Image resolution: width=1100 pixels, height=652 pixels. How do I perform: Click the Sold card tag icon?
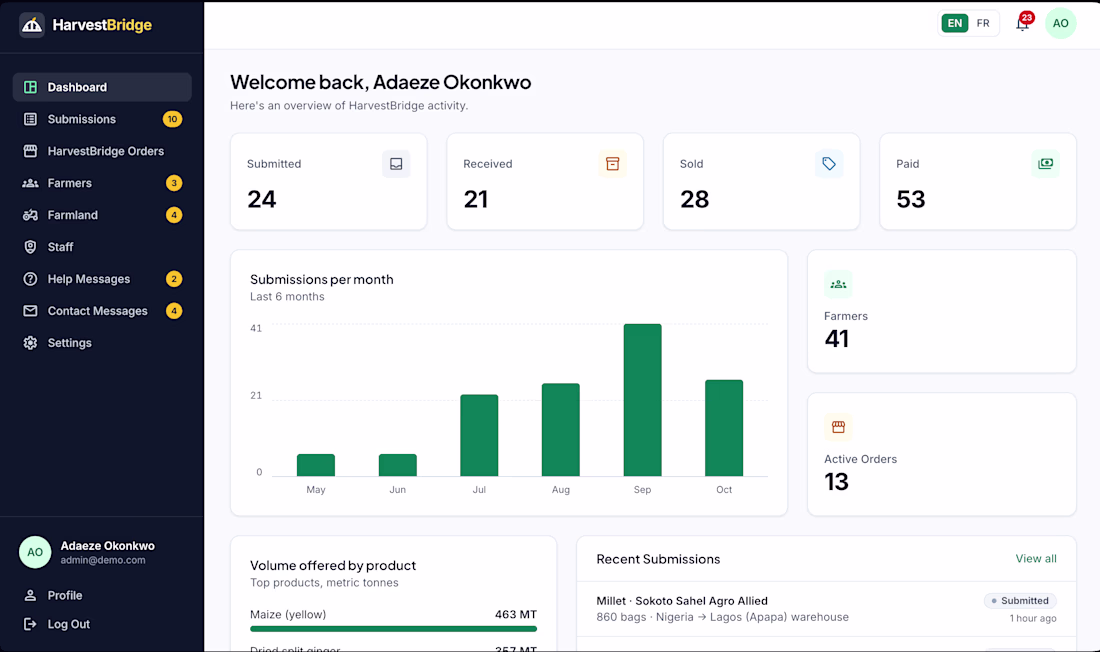click(x=829, y=164)
